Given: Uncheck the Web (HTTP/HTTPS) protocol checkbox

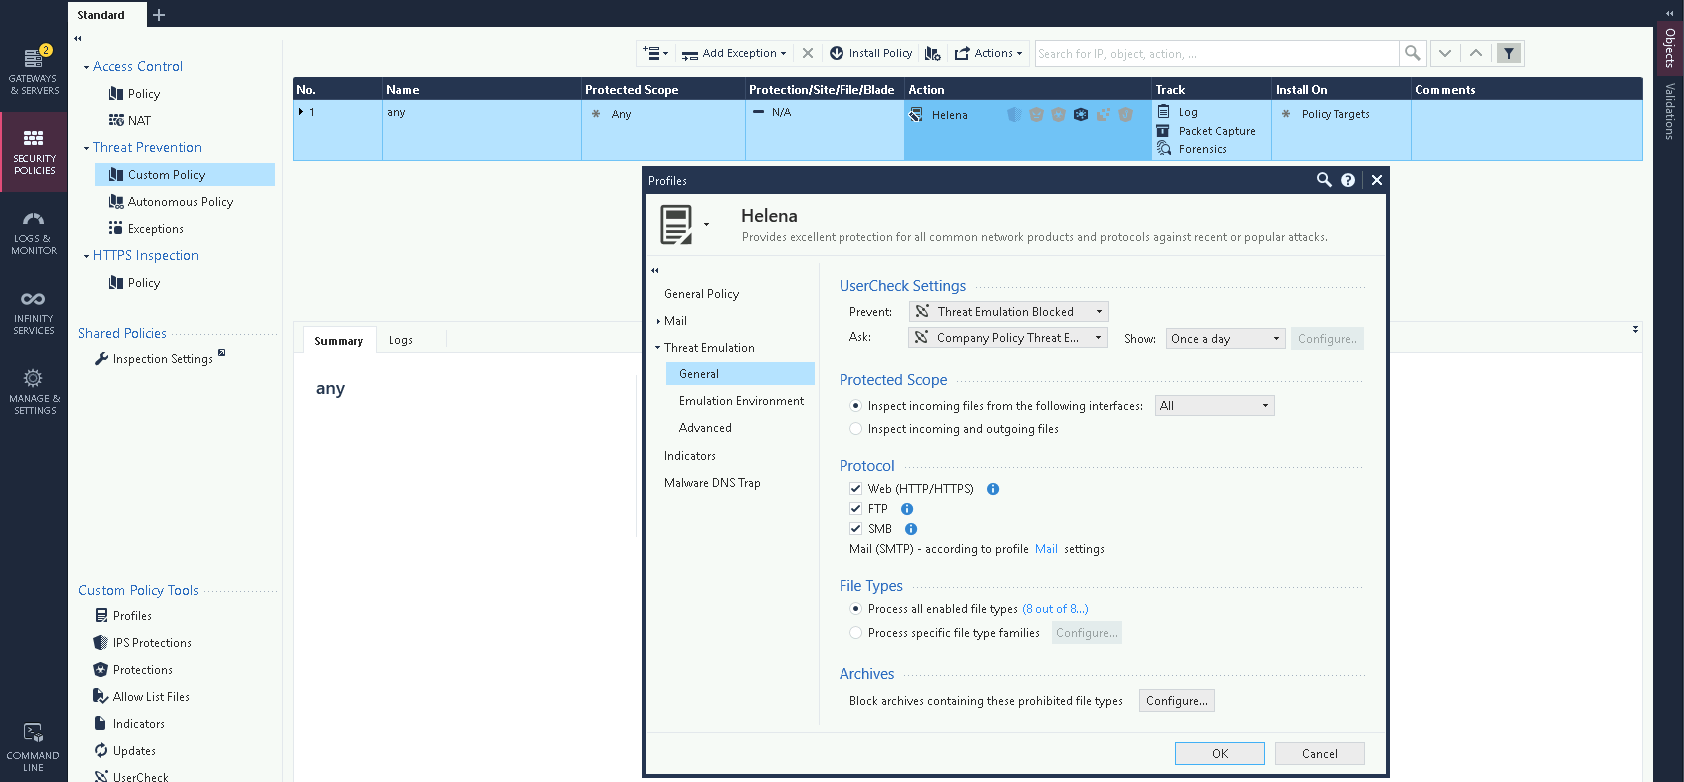Looking at the screenshot, I should (855, 489).
